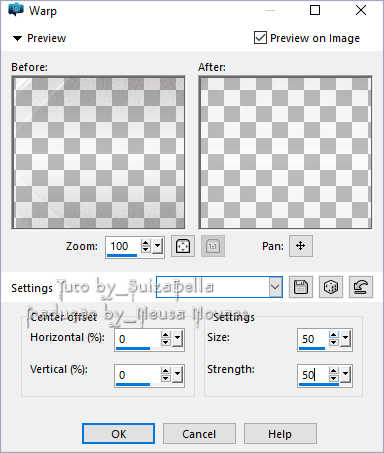Click the Fit image to window icon

183,246
